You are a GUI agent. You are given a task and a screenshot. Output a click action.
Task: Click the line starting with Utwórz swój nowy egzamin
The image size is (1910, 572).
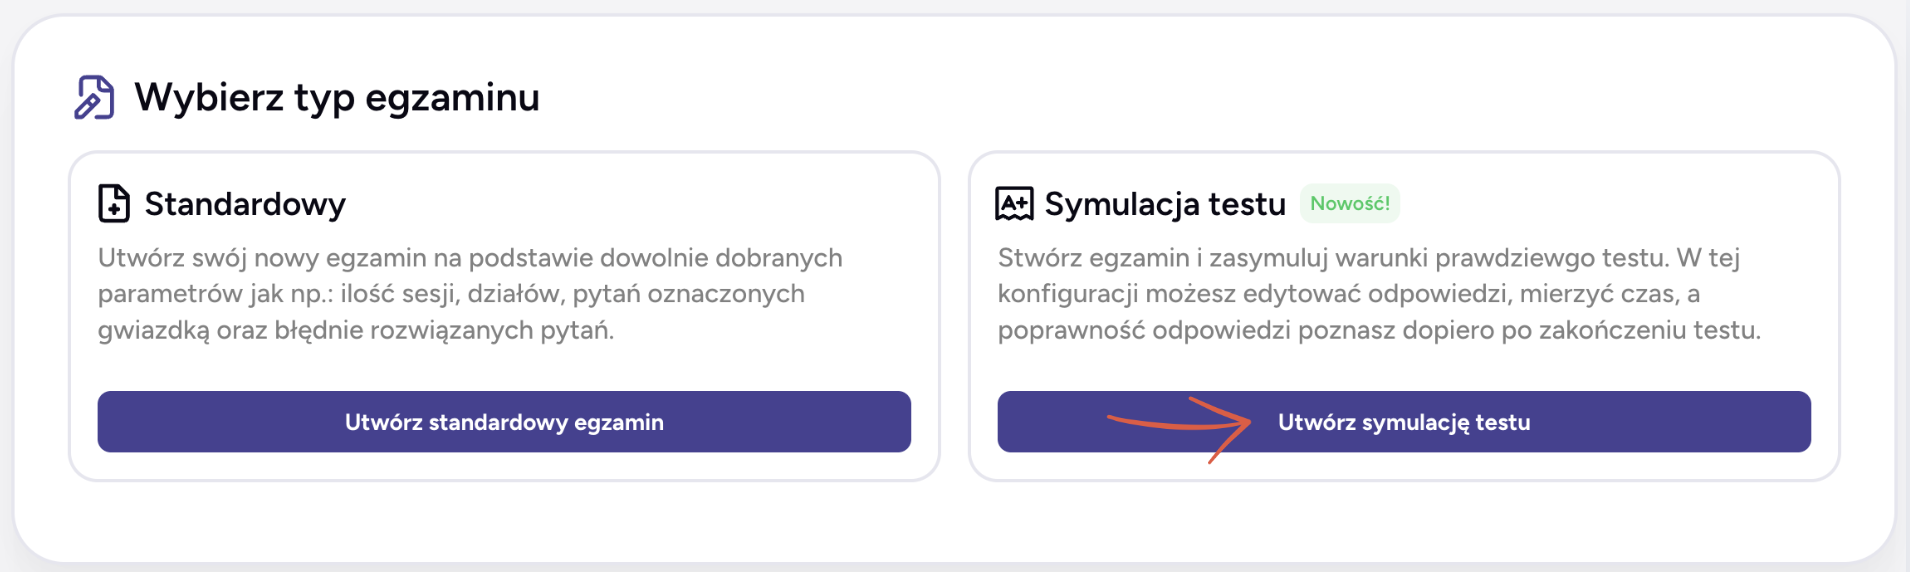point(470,258)
